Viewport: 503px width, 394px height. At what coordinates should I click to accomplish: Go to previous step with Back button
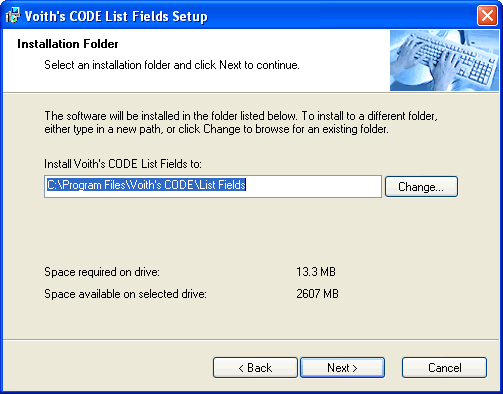click(255, 368)
